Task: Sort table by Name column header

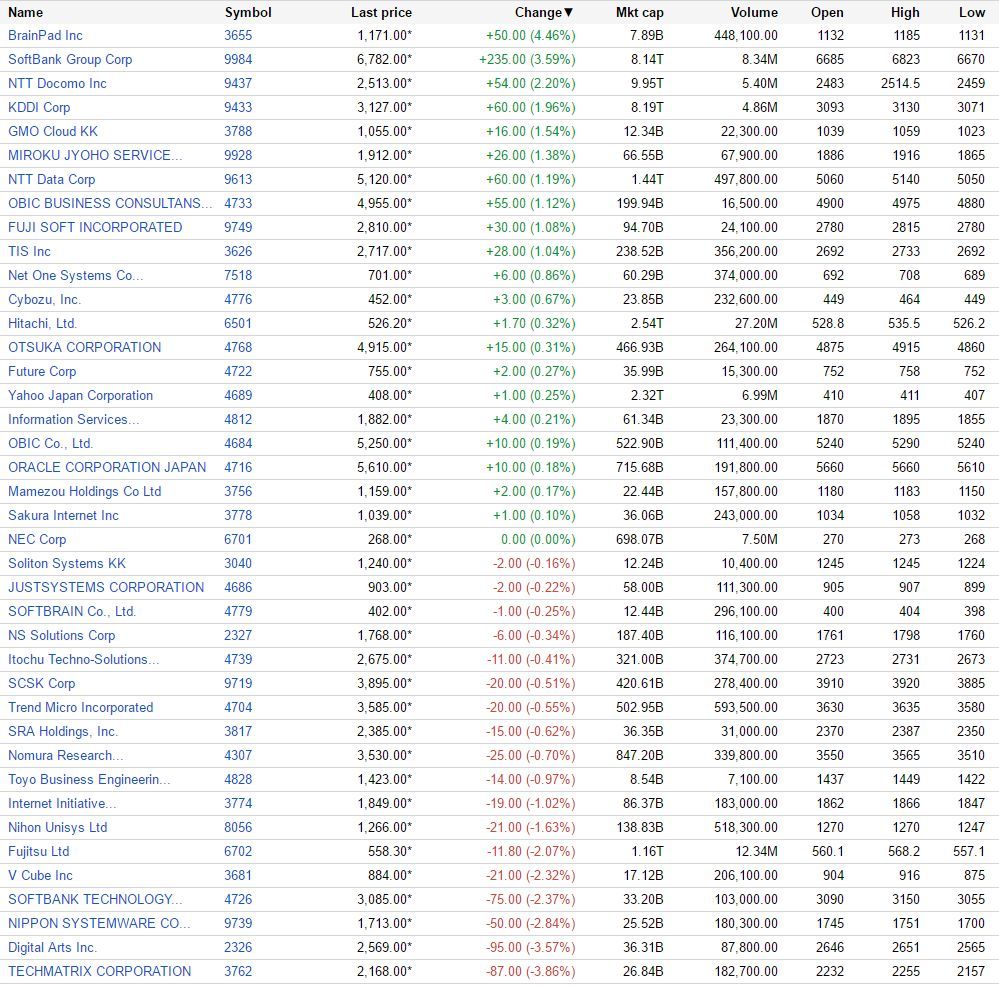Action: (x=25, y=12)
